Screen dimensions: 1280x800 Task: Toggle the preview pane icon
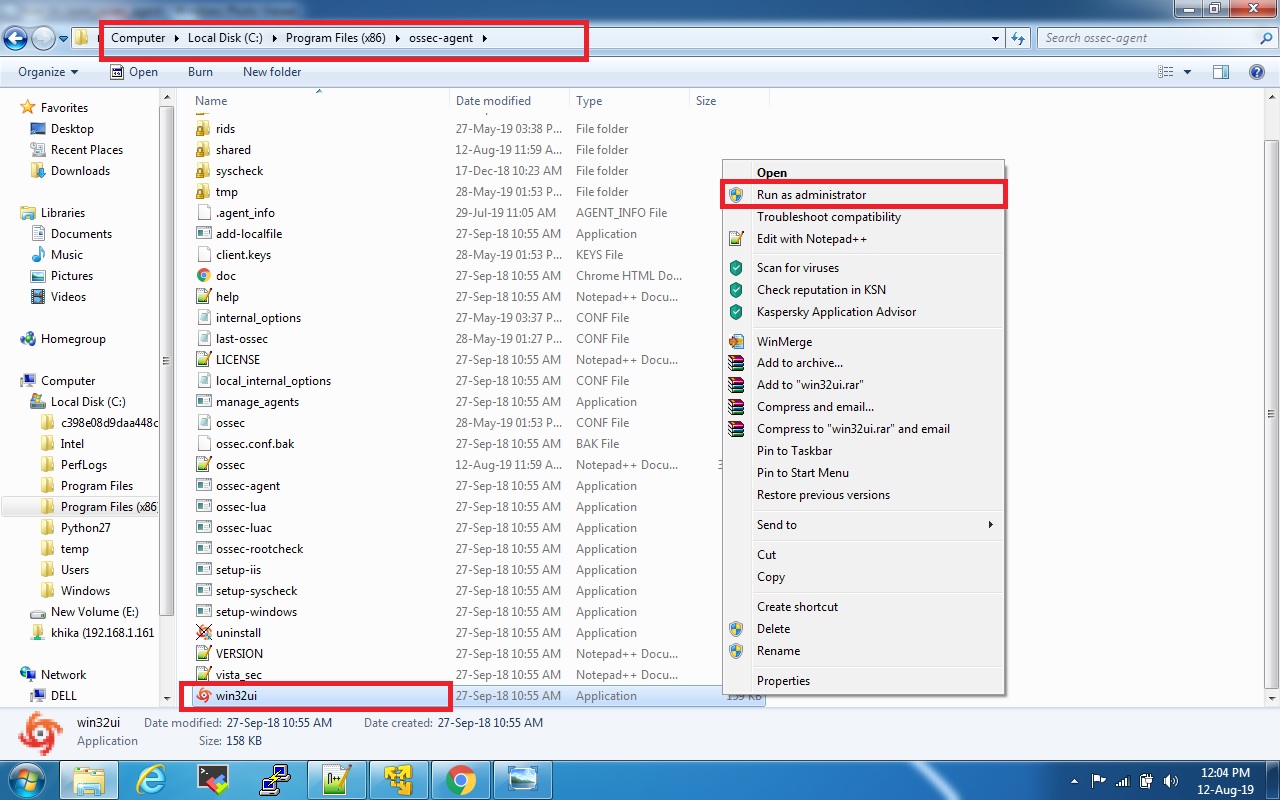1220,72
